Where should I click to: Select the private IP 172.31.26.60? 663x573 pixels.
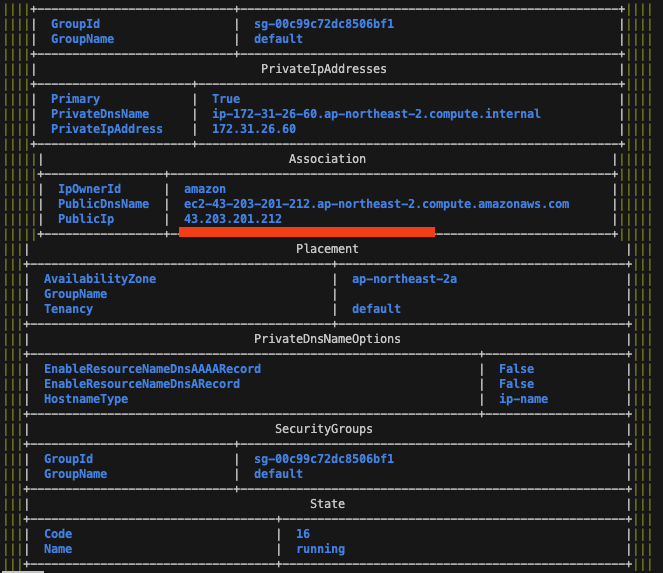[254, 129]
